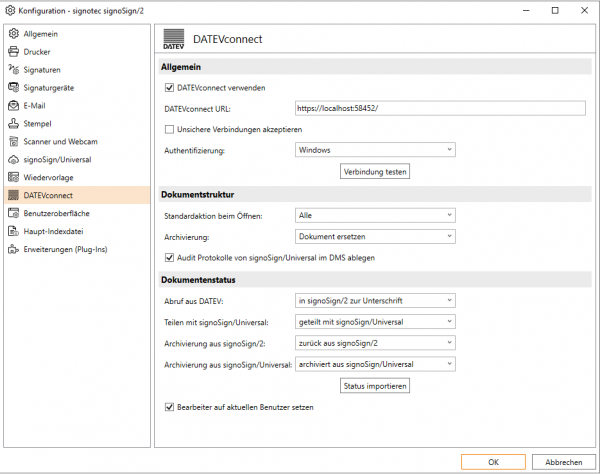
Task: Expand the Abruf aus DATEV dropdown
Action: tap(375, 301)
